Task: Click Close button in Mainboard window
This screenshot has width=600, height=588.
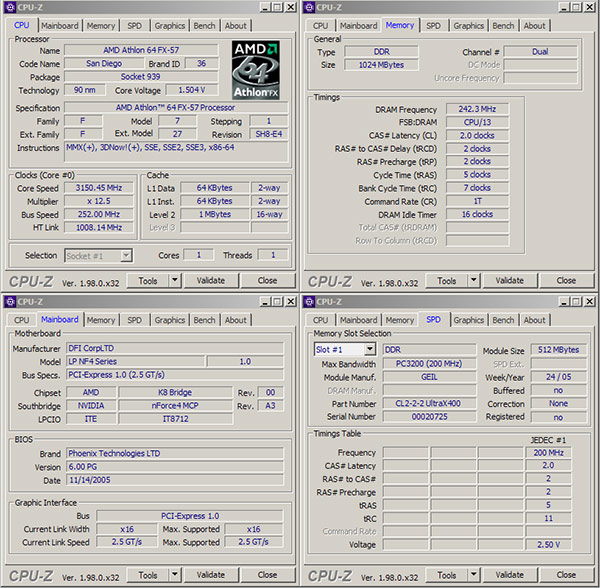Action: pos(267,575)
